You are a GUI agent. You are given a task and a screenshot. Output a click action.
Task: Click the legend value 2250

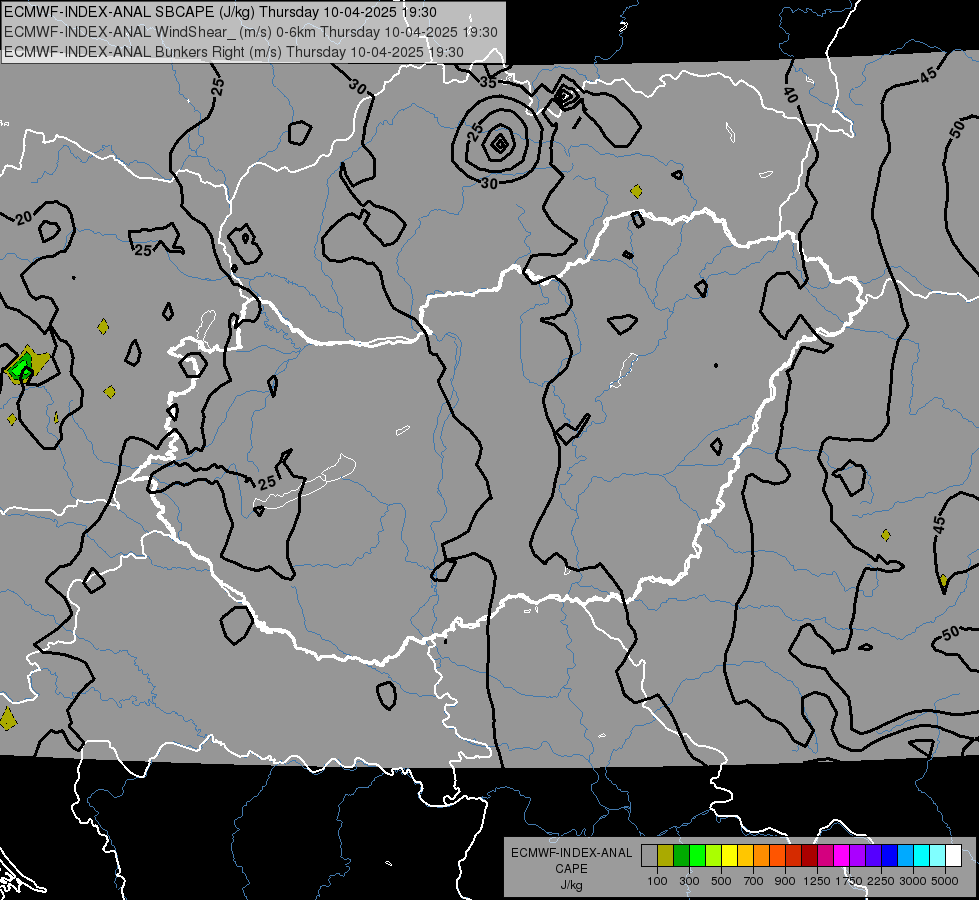(881, 881)
